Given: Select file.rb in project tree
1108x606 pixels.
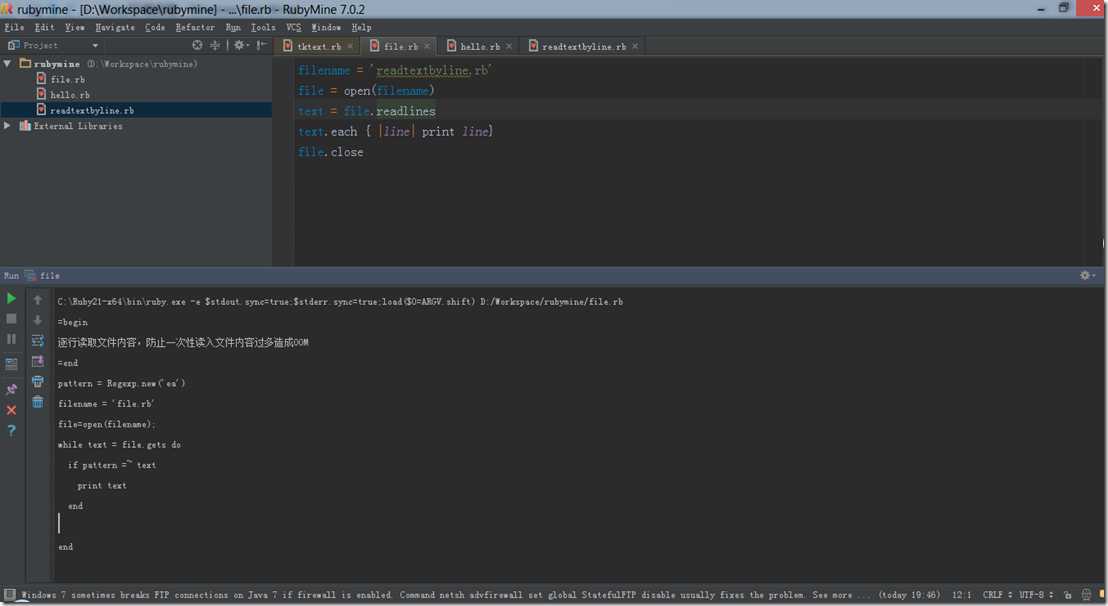Looking at the screenshot, I should coord(67,79).
